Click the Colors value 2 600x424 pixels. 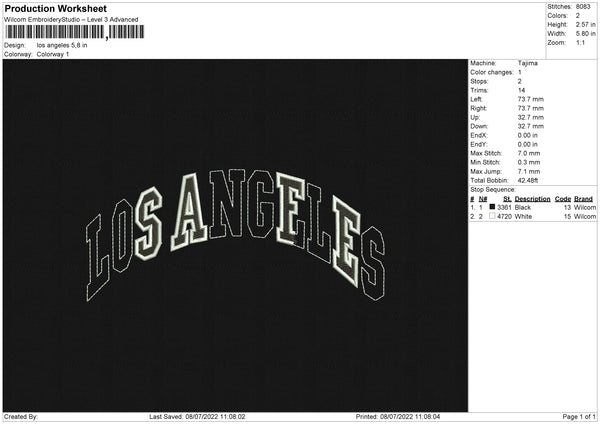pyautogui.click(x=578, y=16)
